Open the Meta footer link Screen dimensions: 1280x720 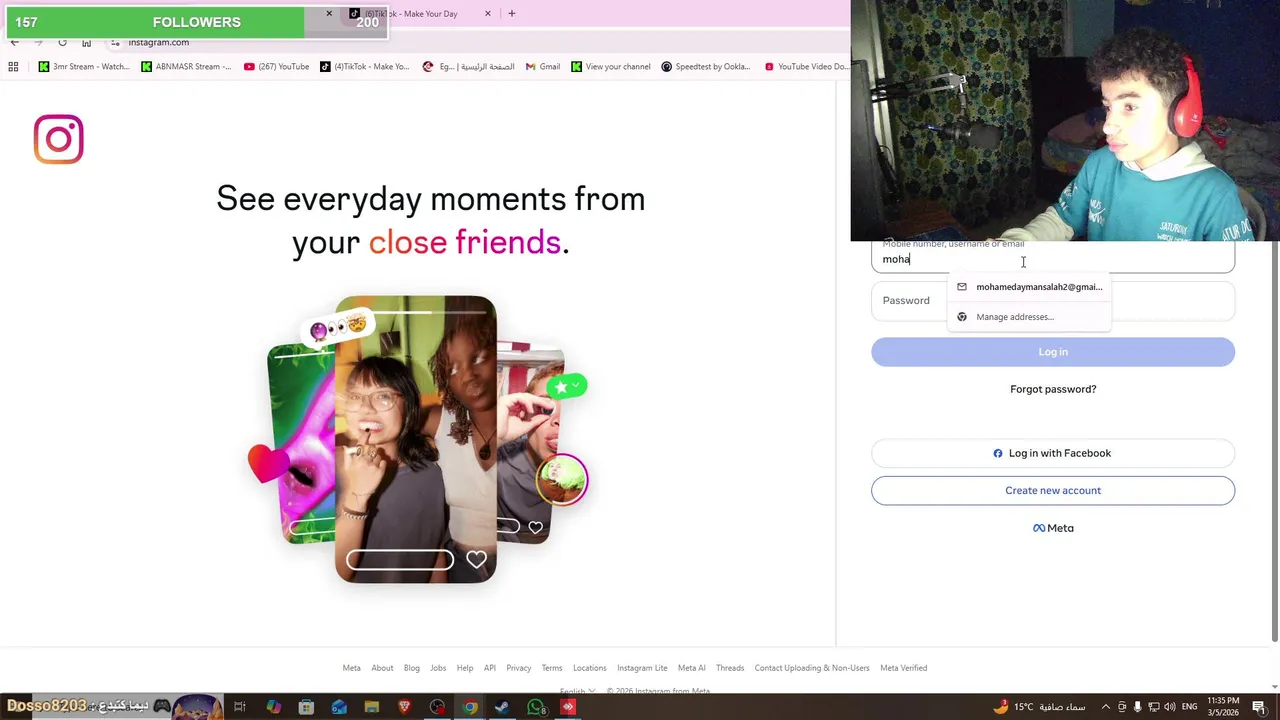[351, 668]
